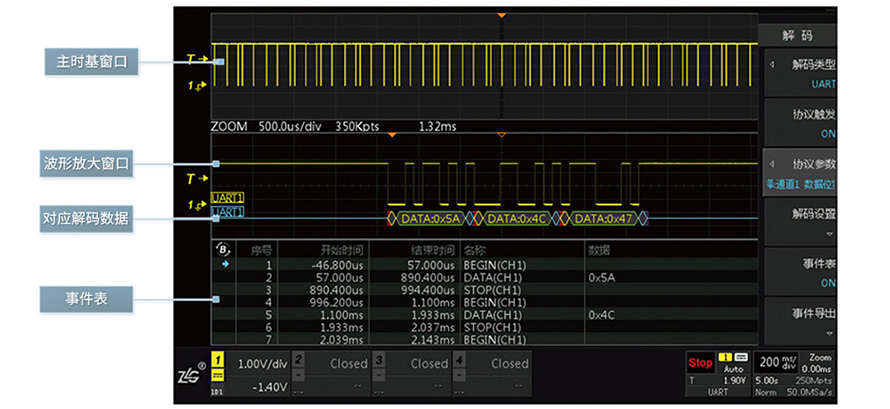Viewport: 890px width, 409px height.
Task: Click the circular B icon in event table header
Action: pyautogui.click(x=222, y=249)
